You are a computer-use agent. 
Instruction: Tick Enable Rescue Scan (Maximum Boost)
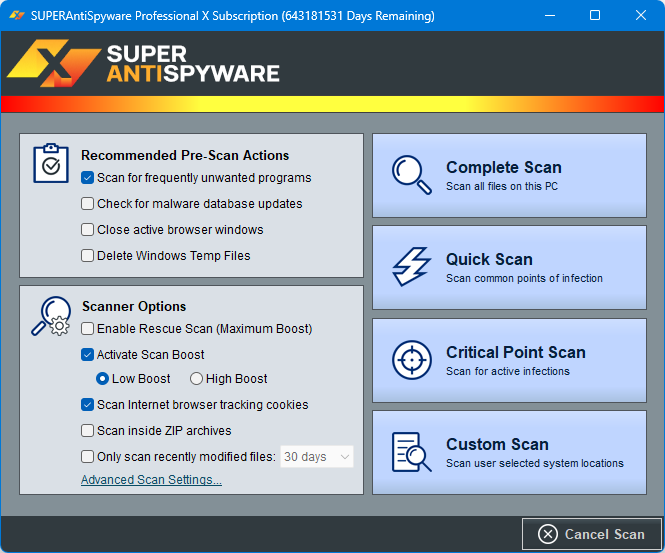[88, 328]
